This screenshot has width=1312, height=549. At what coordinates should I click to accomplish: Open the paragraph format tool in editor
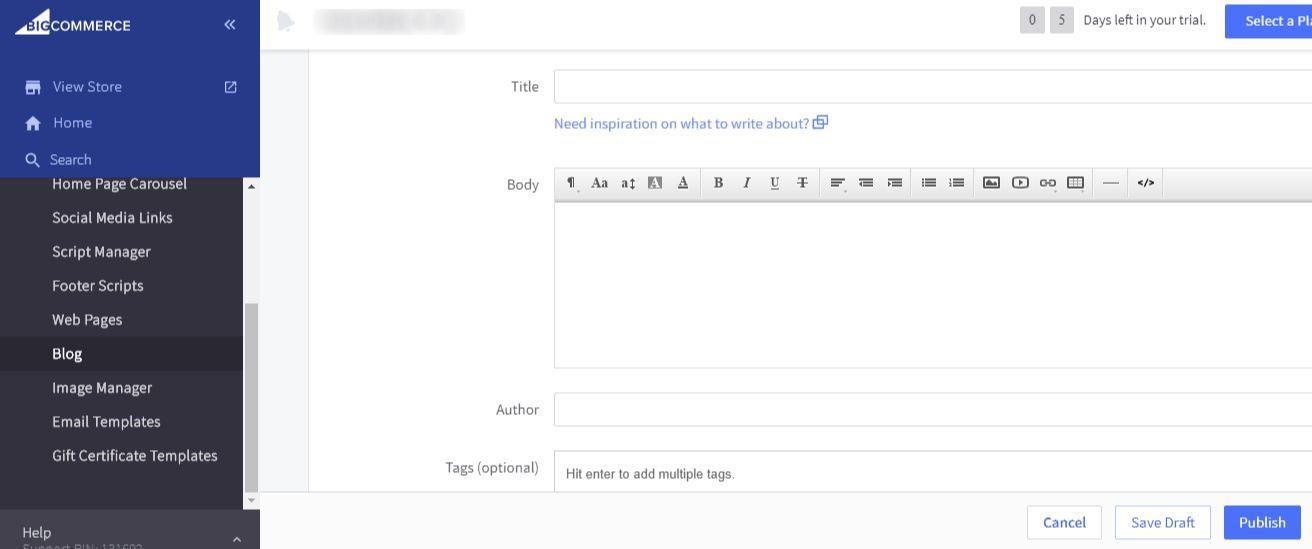tap(571, 183)
